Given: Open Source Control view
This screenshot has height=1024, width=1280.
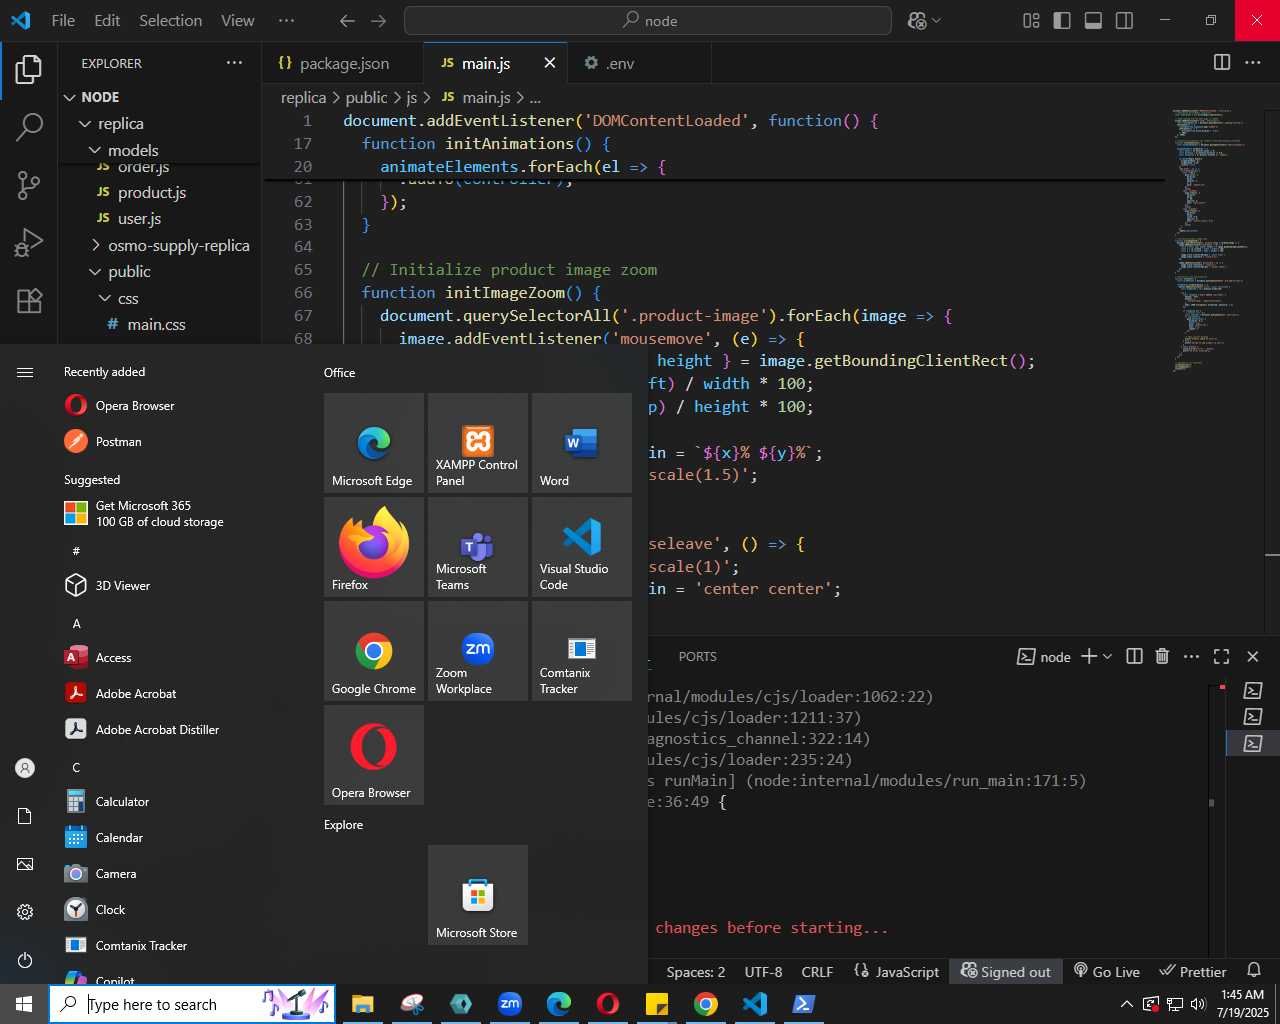Looking at the screenshot, I should tap(29, 185).
